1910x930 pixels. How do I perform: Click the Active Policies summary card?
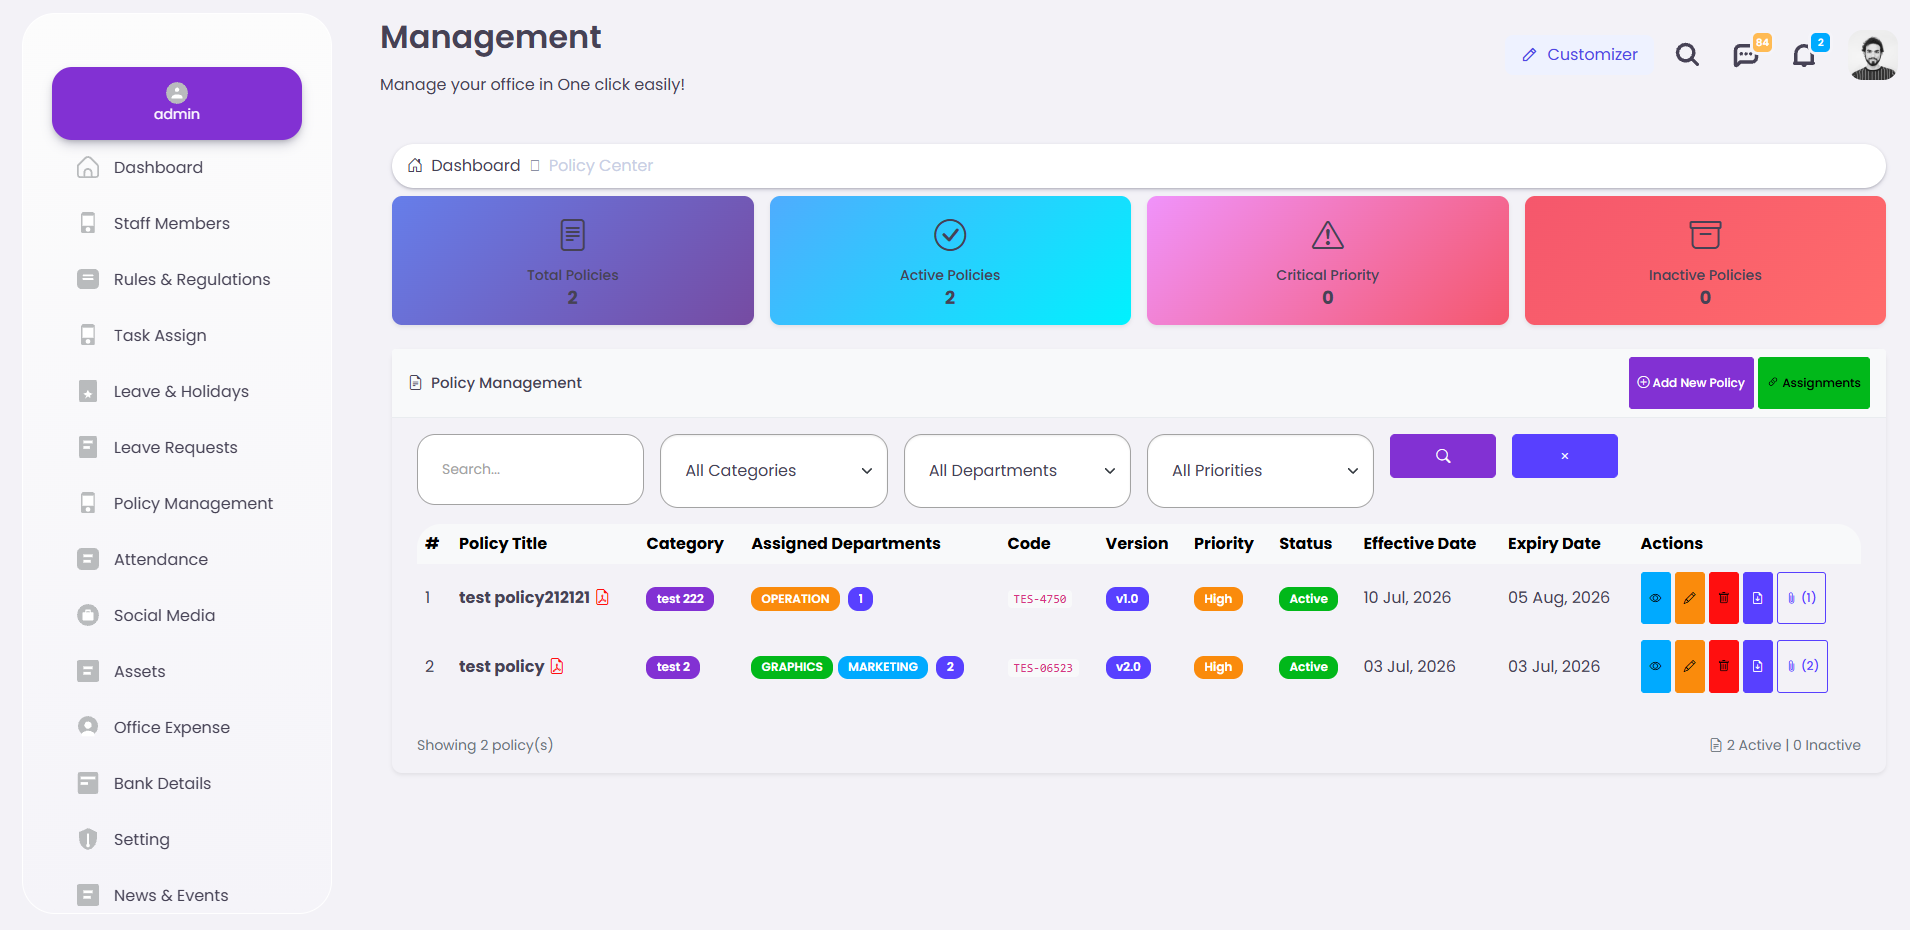click(x=950, y=260)
